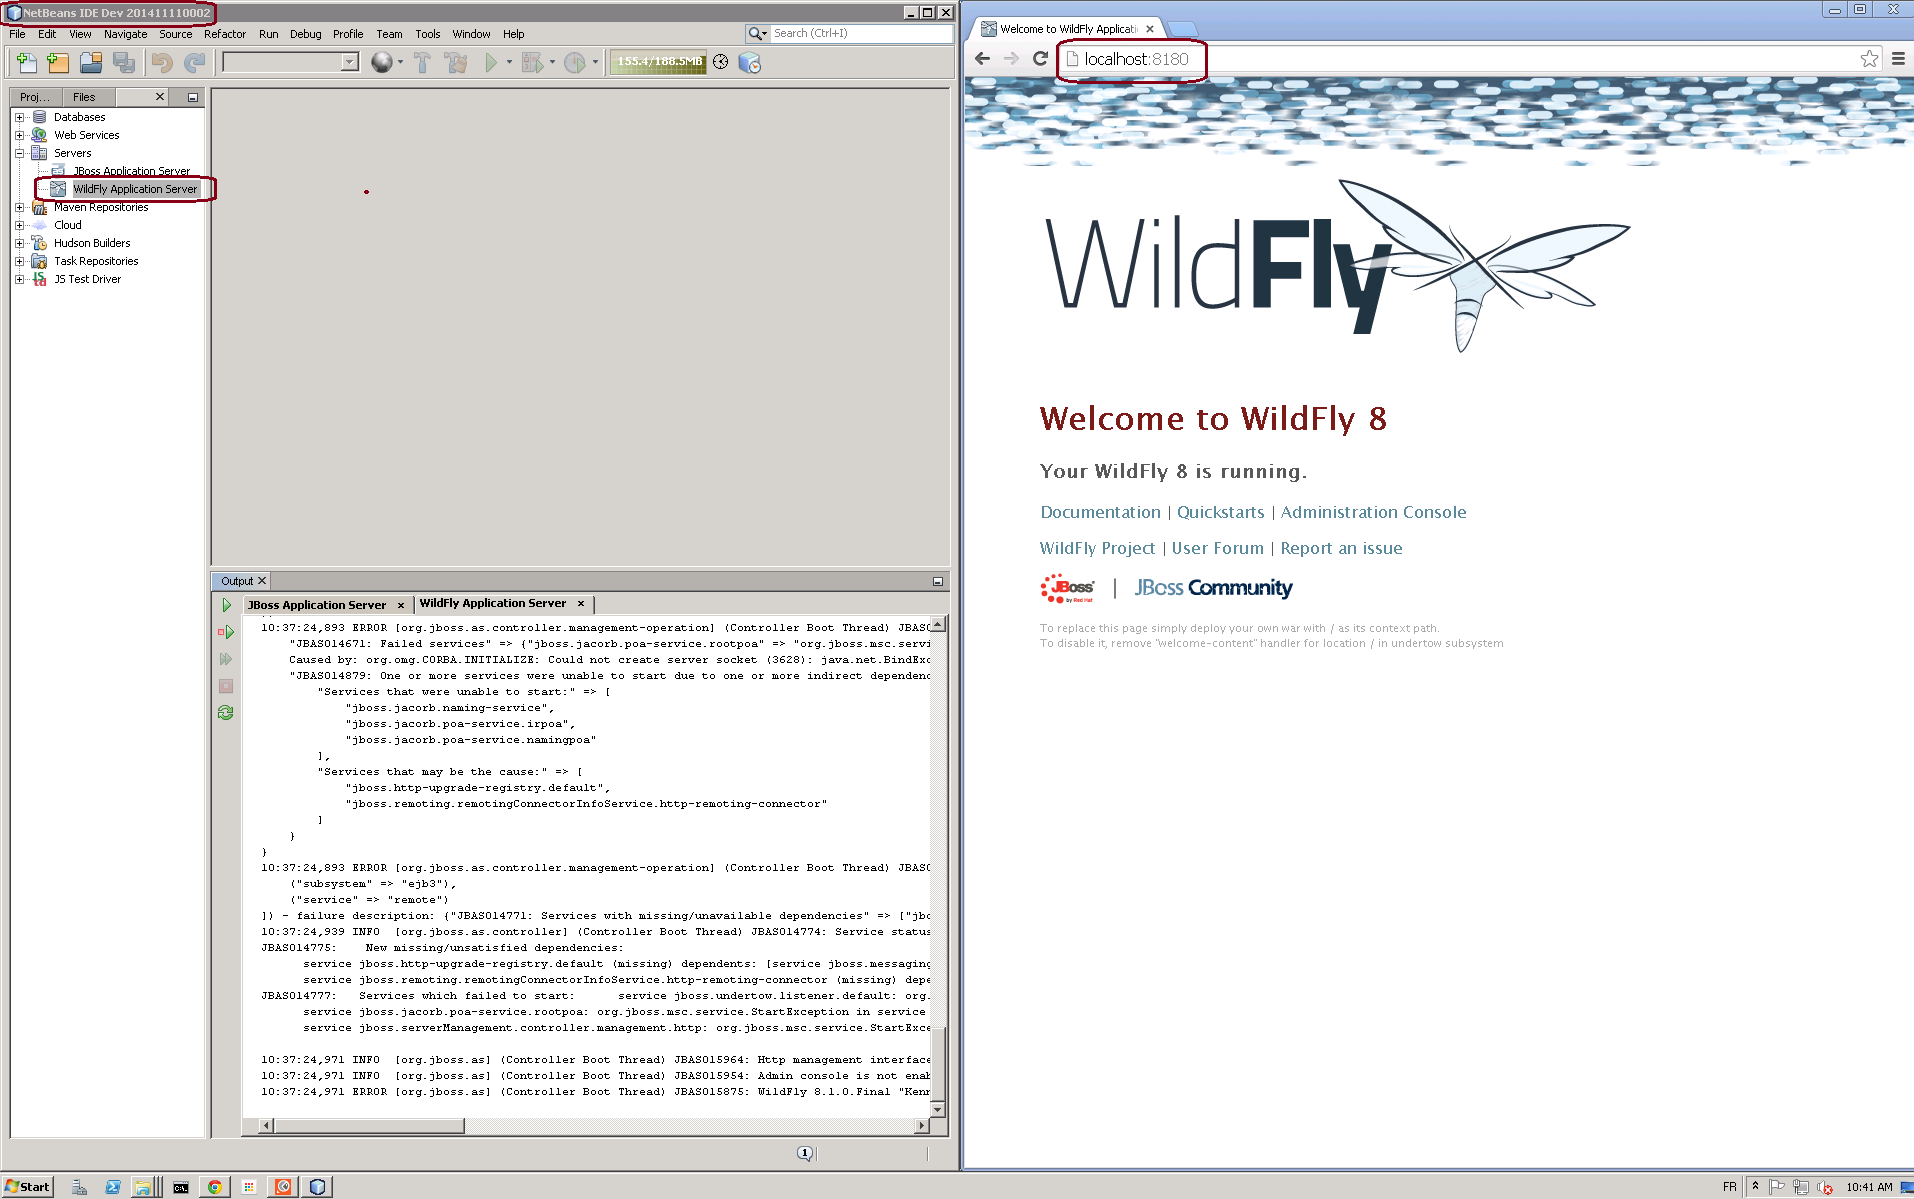Expand the Hudson Builders node
This screenshot has height=1199, width=1914.
pyautogui.click(x=19, y=243)
